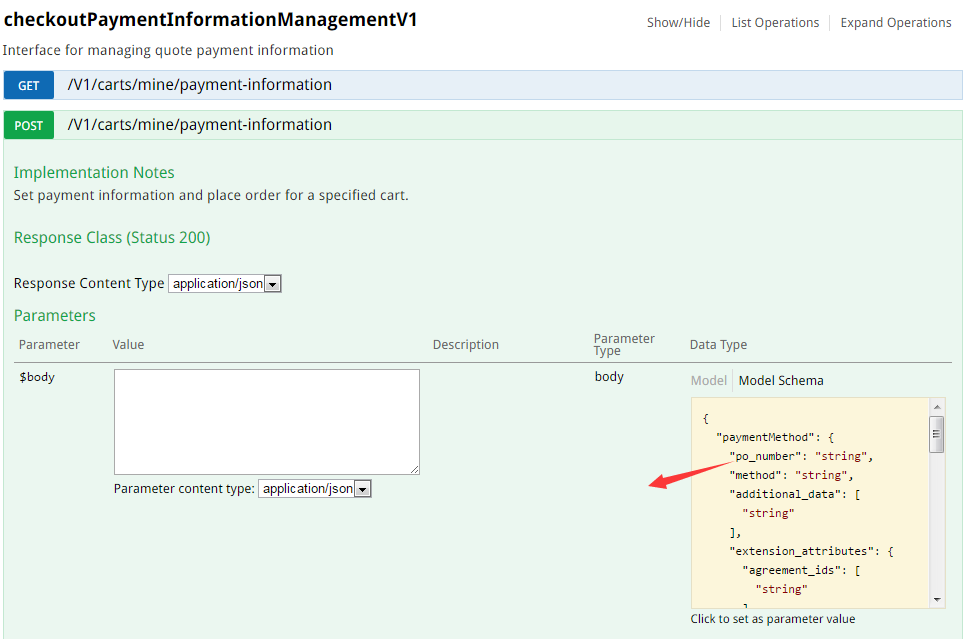Click the List Operations link
The image size is (965, 639).
[x=775, y=23]
